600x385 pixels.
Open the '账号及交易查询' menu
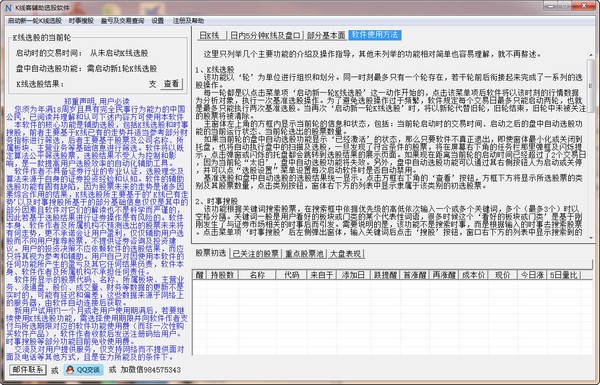122,21
